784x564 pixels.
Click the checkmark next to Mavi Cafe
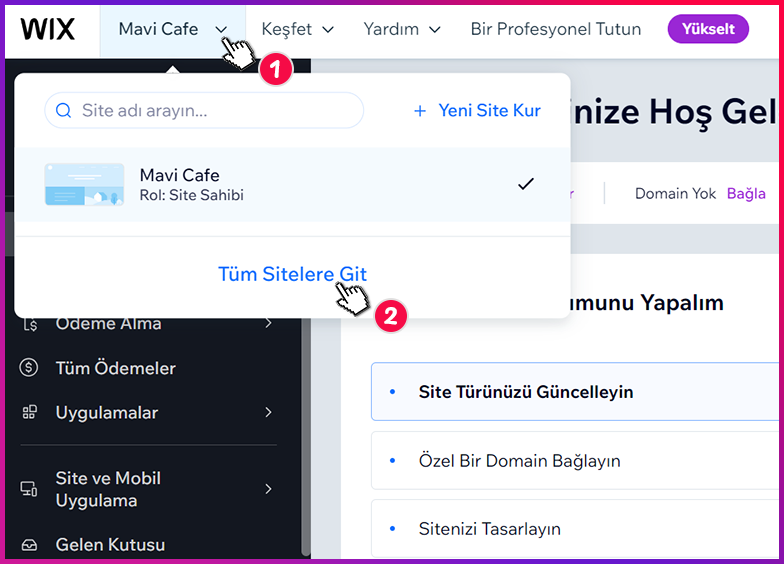(x=526, y=184)
